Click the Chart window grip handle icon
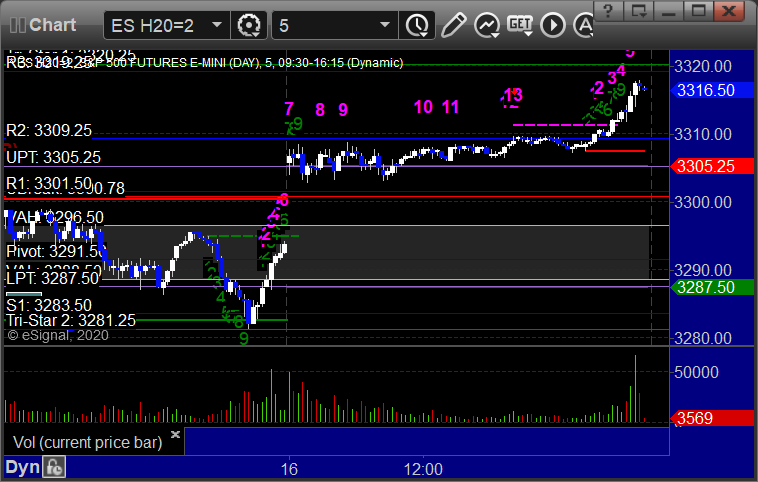758x482 pixels. coord(18,25)
